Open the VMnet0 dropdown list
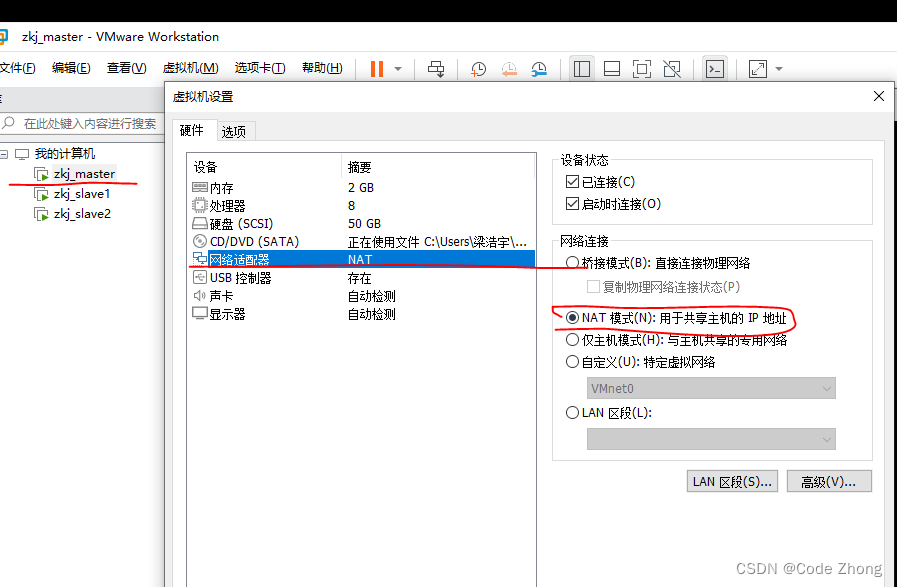 coord(711,388)
